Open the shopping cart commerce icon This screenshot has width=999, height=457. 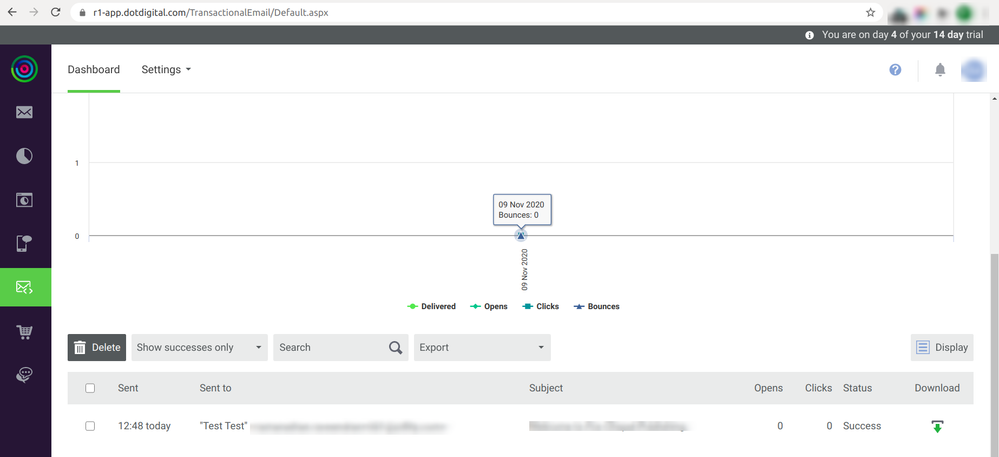click(x=24, y=331)
